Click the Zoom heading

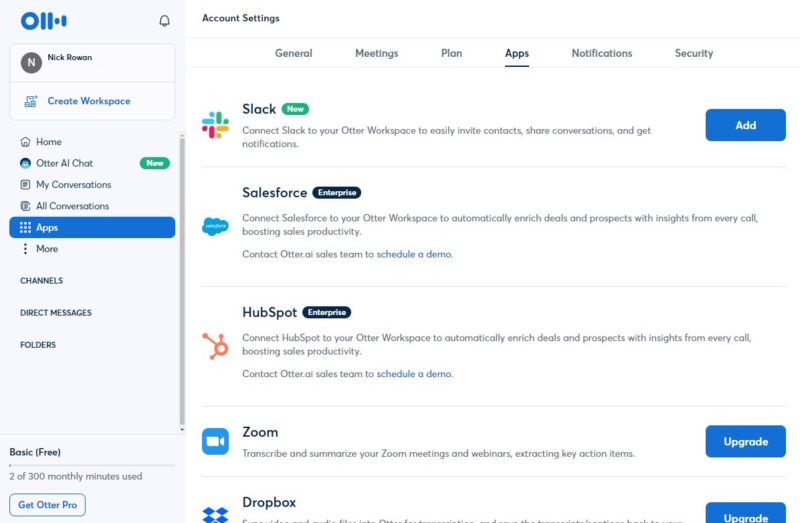coord(260,432)
